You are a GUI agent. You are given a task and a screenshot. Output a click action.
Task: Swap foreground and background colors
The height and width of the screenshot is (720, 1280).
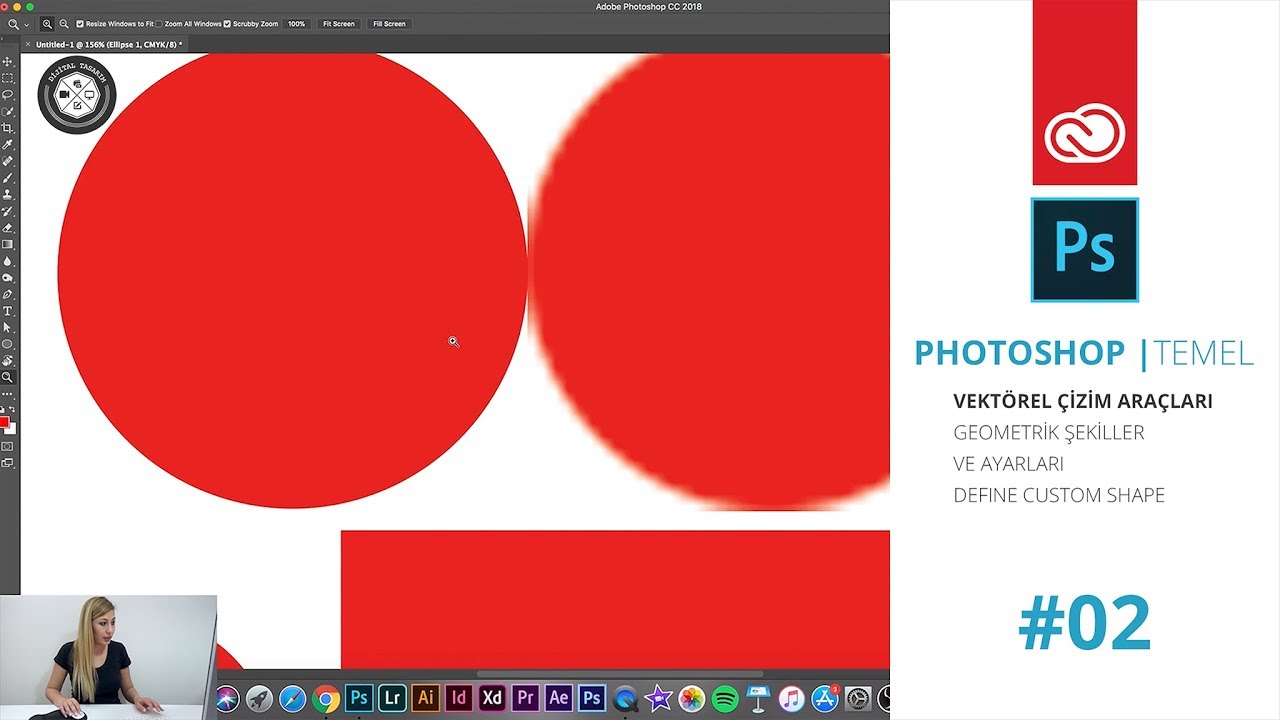(x=13, y=410)
